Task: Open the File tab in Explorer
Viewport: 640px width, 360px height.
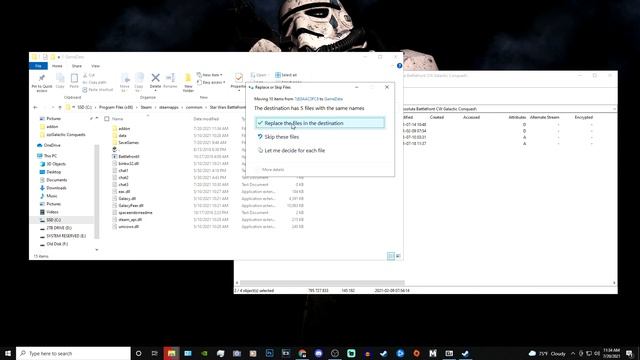Action: click(38, 66)
